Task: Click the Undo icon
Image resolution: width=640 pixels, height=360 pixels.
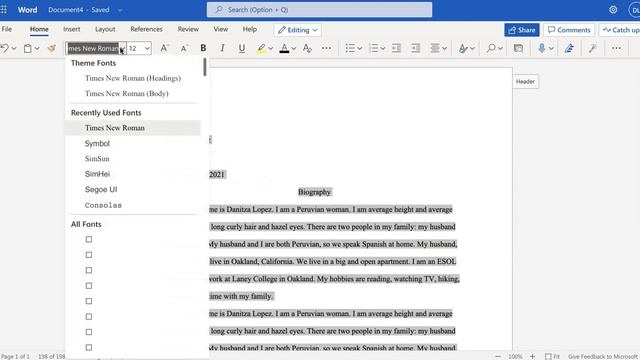Action: click(4, 48)
